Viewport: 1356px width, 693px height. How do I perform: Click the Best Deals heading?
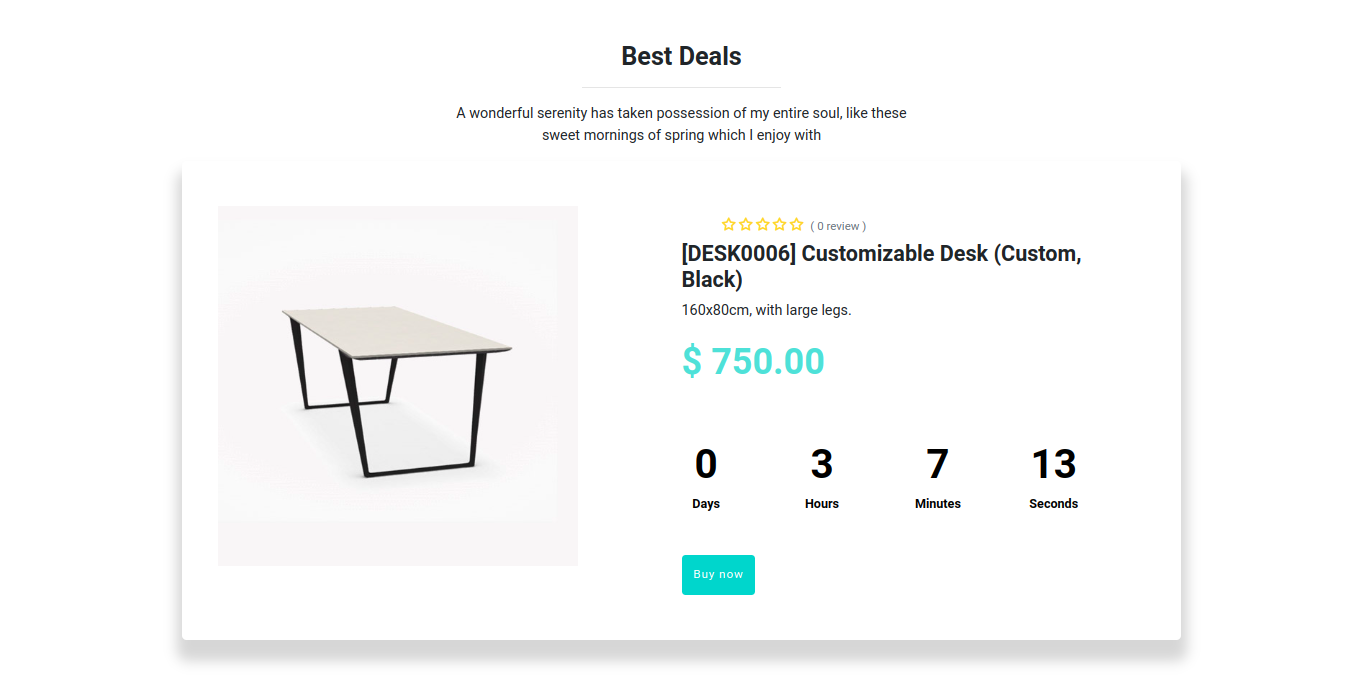click(681, 56)
